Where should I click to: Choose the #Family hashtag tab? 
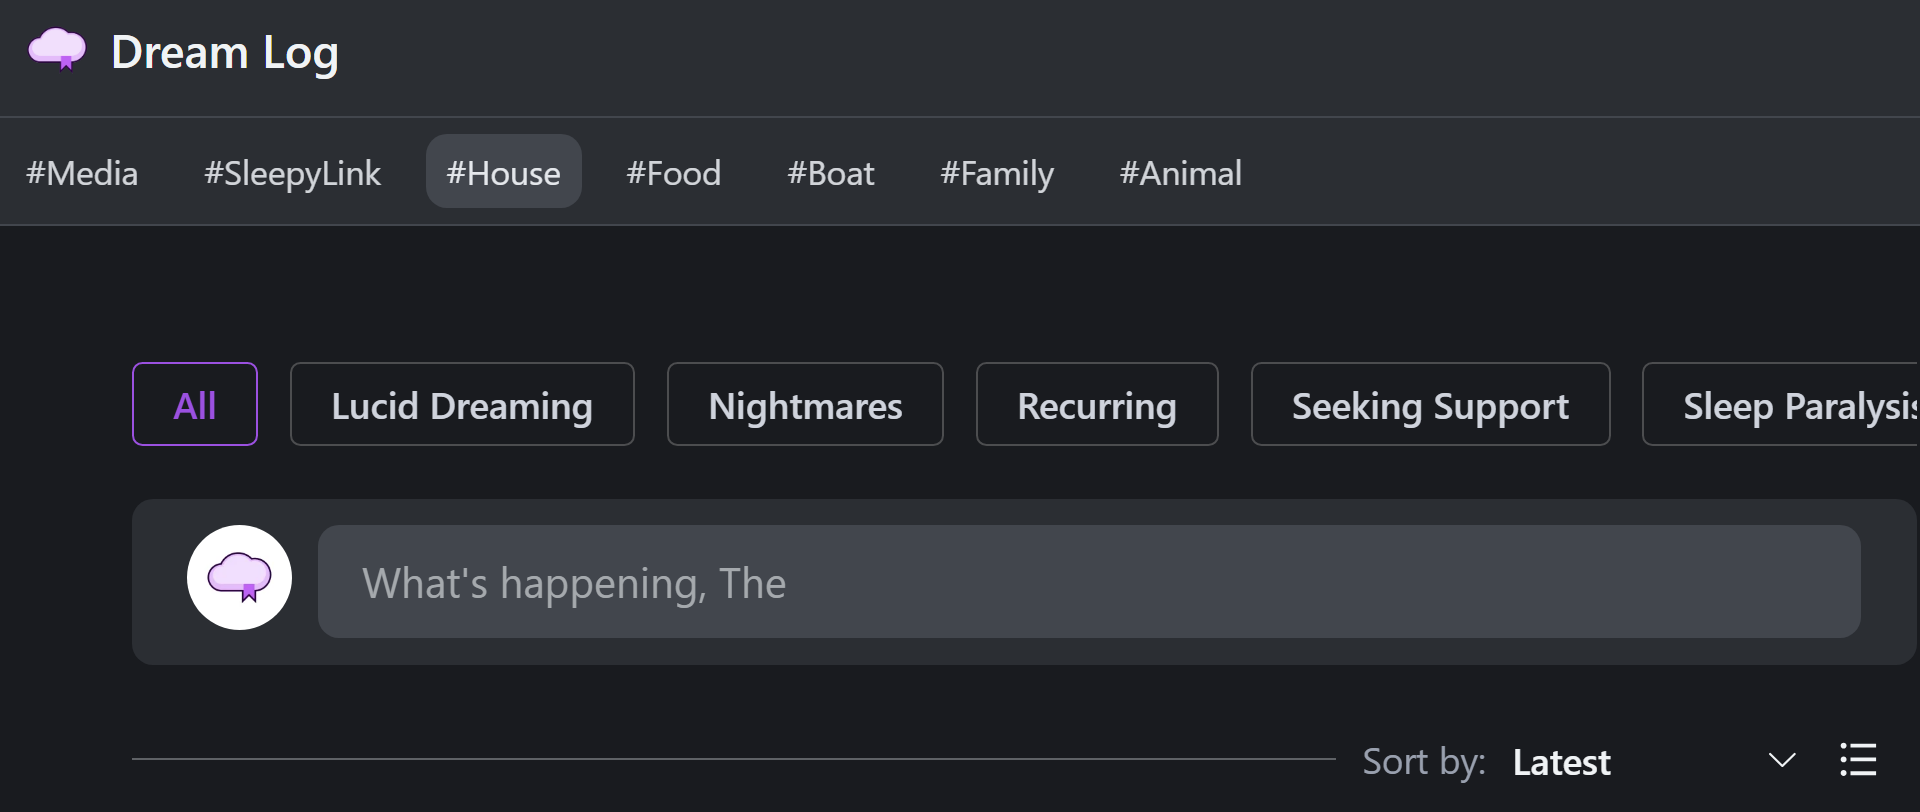click(996, 173)
